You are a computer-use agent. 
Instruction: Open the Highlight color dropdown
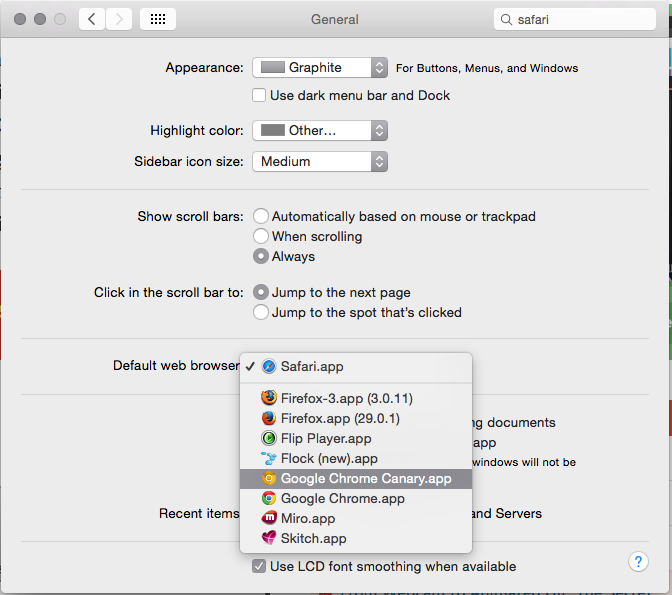(x=320, y=130)
